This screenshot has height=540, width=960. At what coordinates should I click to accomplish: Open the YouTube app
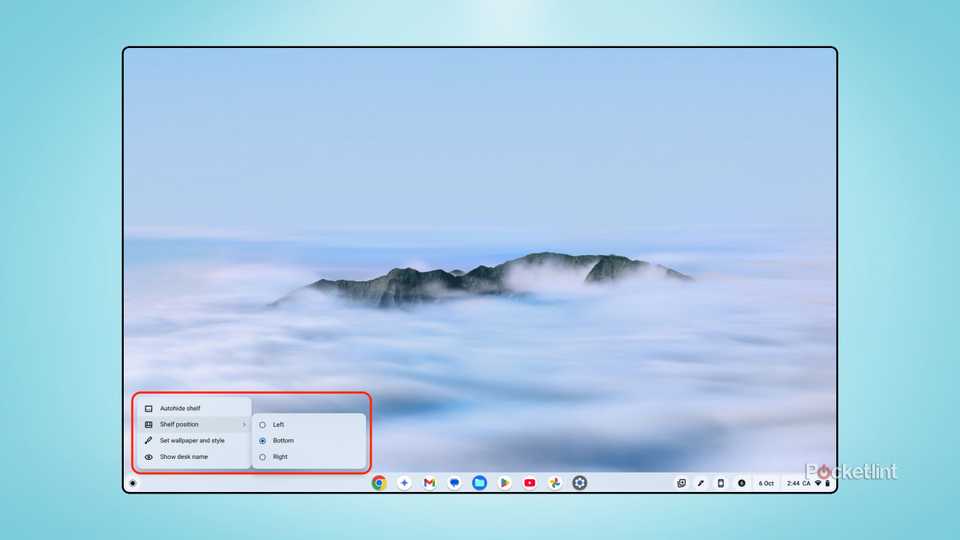[529, 483]
